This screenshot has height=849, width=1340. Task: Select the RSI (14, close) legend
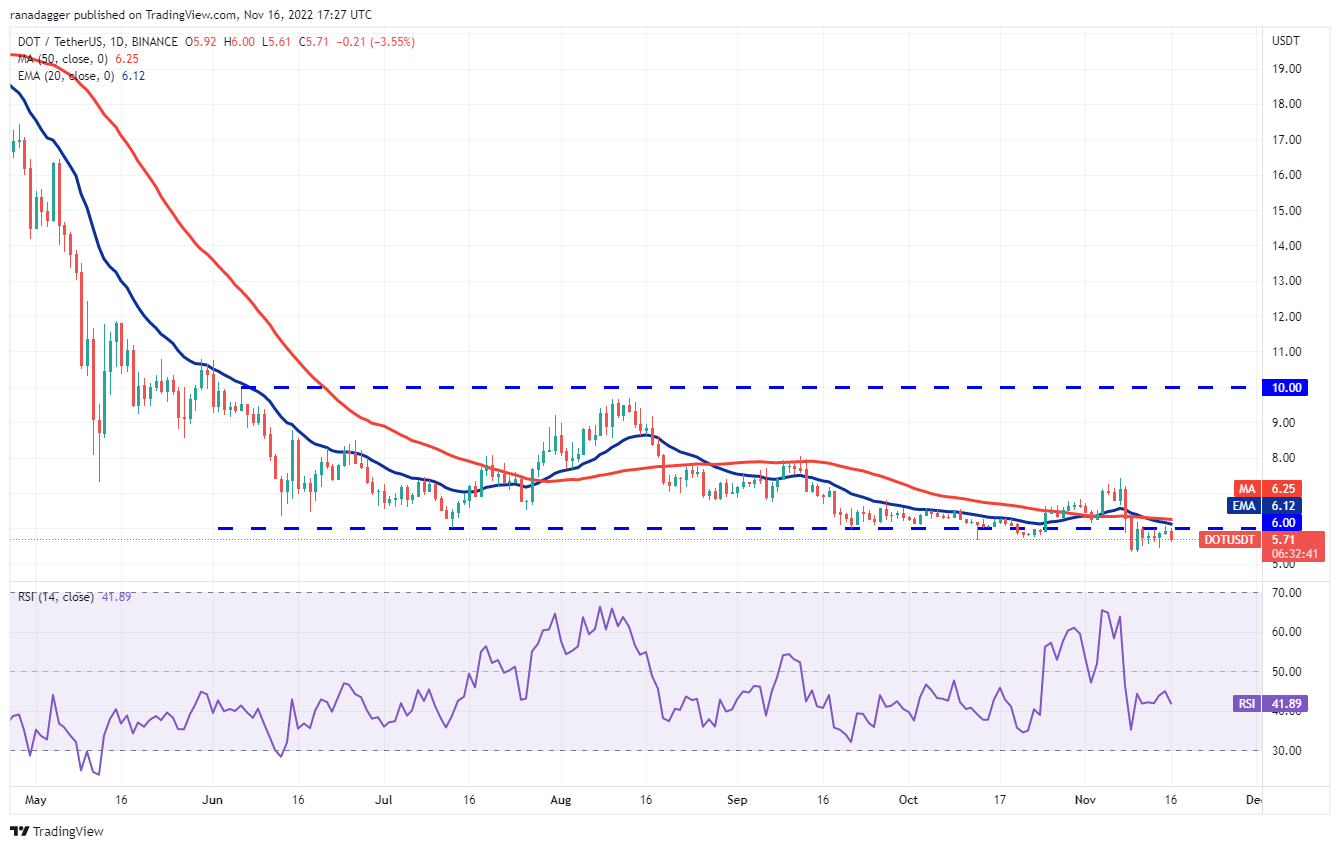click(56, 597)
